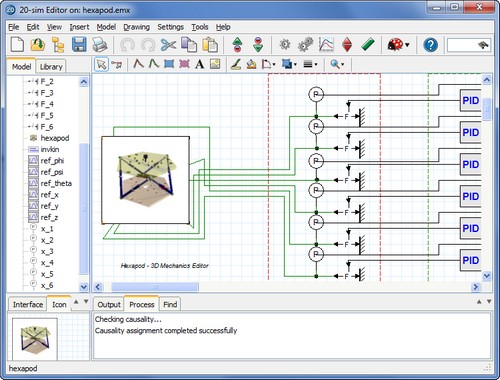Select the pink ellipse drawing tool

point(184,64)
